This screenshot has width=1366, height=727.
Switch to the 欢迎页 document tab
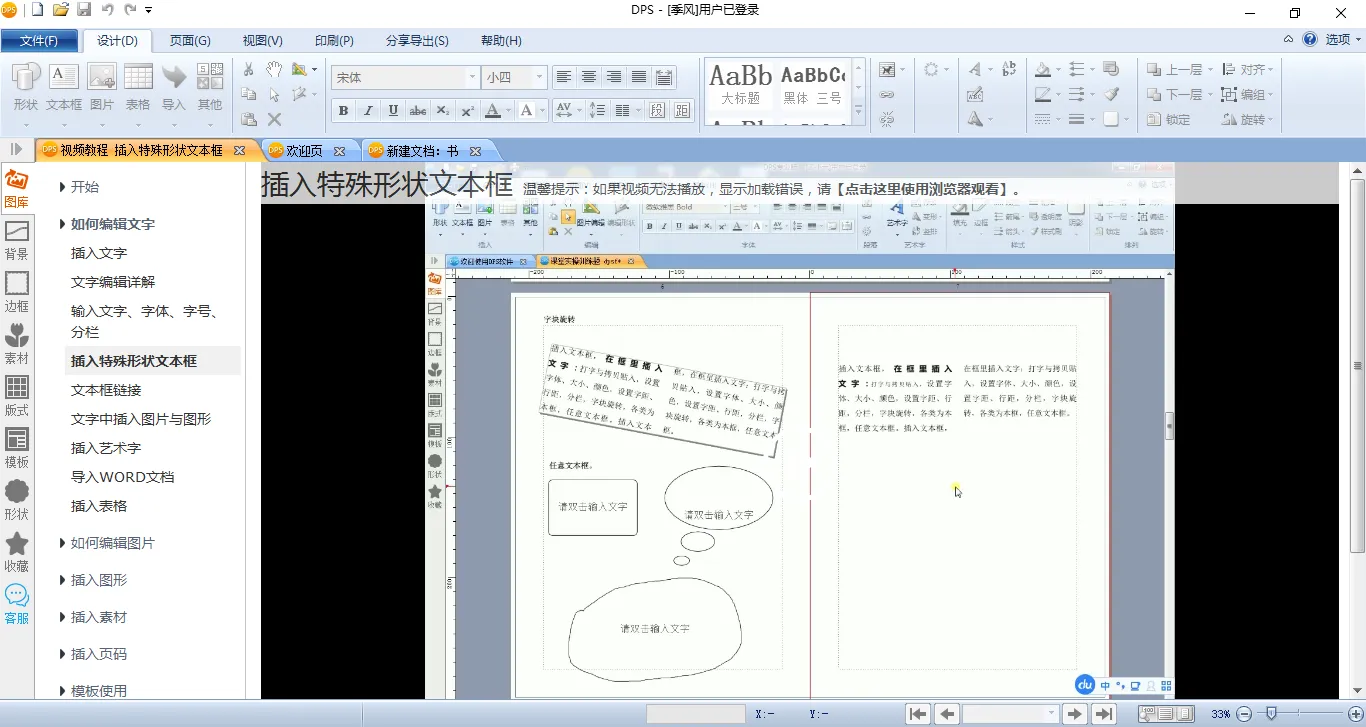[x=304, y=151]
